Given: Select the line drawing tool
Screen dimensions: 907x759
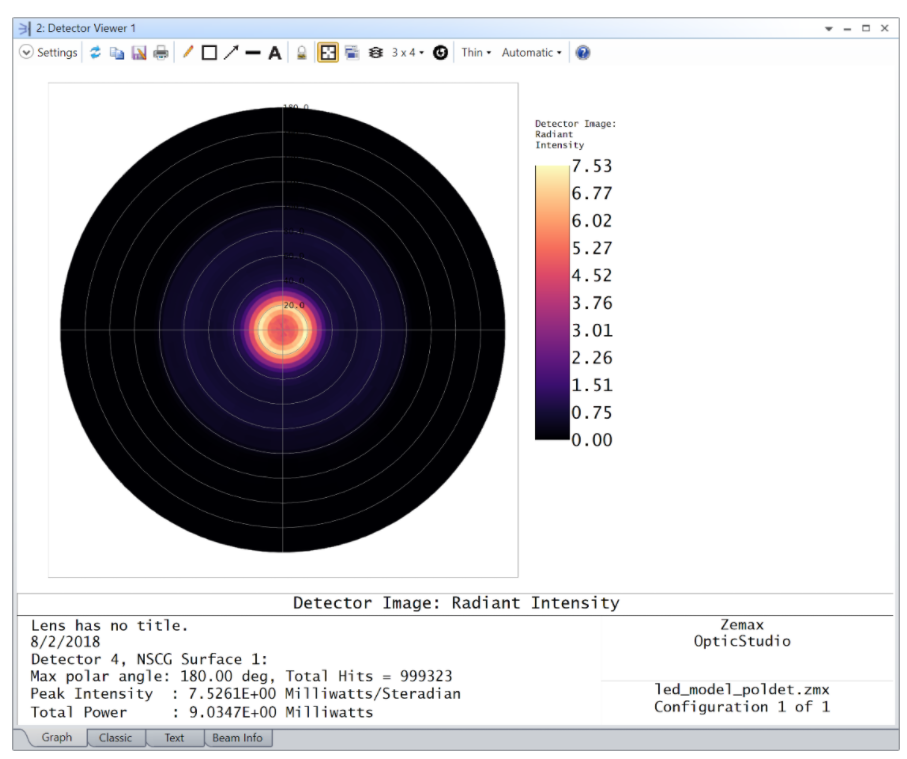Looking at the screenshot, I should [x=252, y=53].
